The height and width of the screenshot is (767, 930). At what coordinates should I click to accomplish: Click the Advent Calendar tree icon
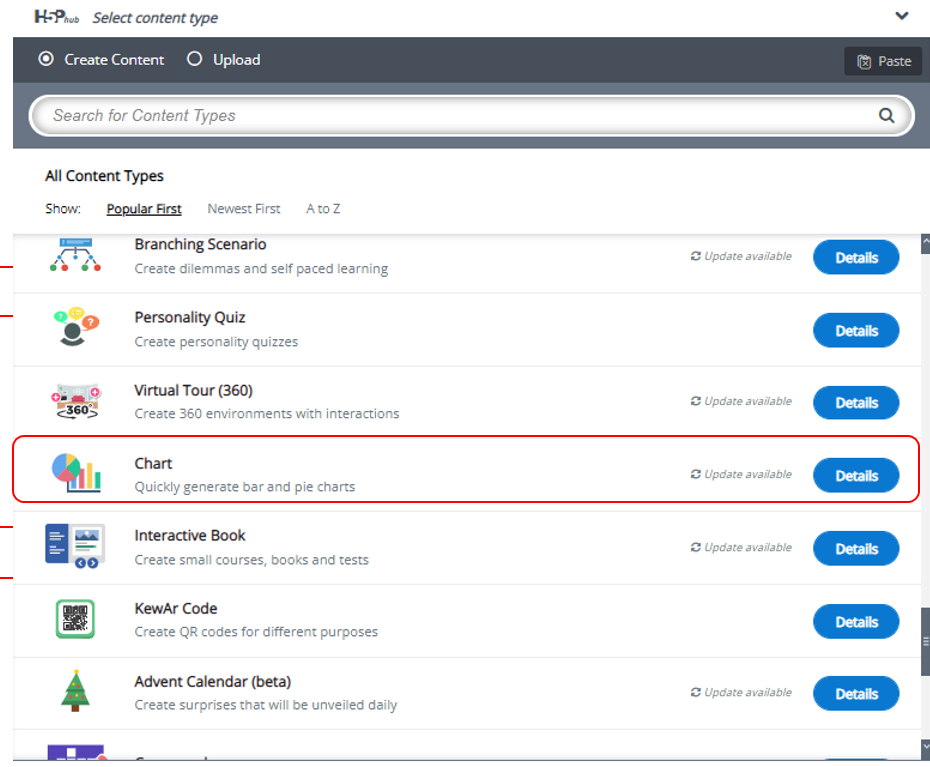coord(75,692)
